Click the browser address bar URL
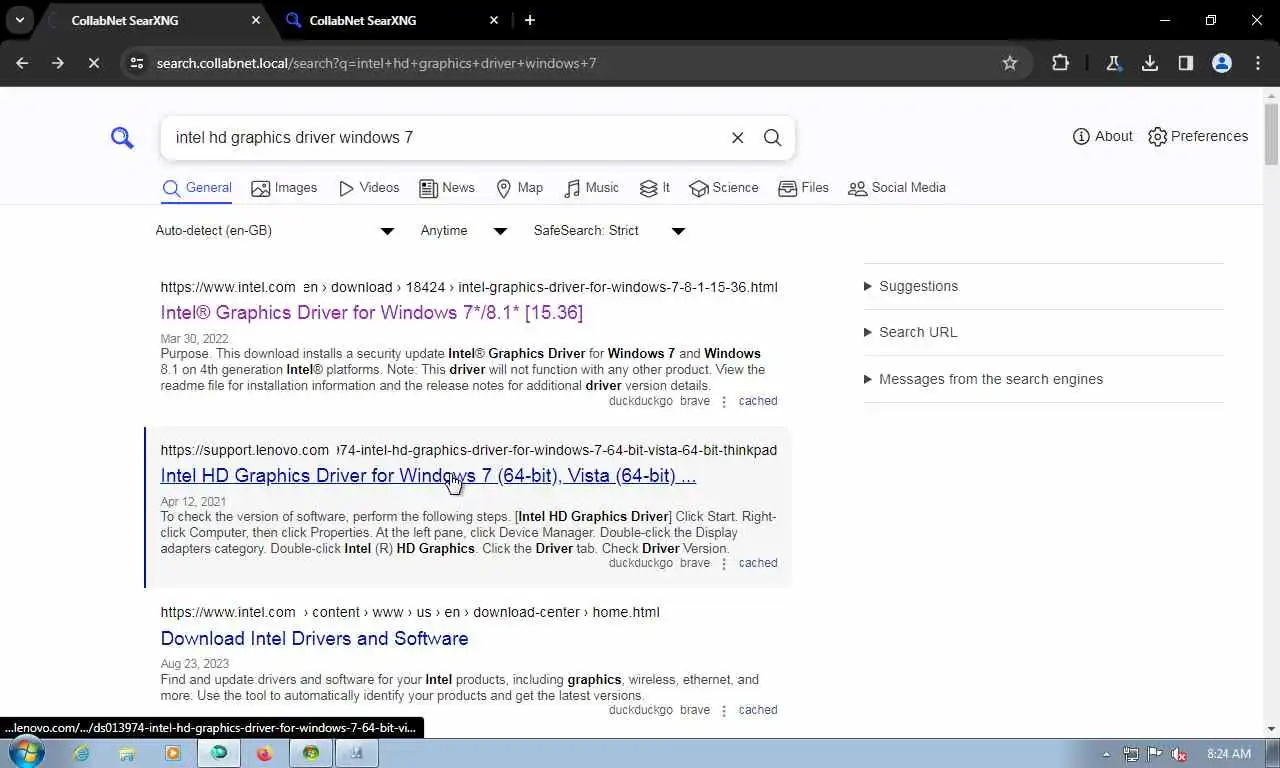The height and width of the screenshot is (768, 1280). coord(376,63)
